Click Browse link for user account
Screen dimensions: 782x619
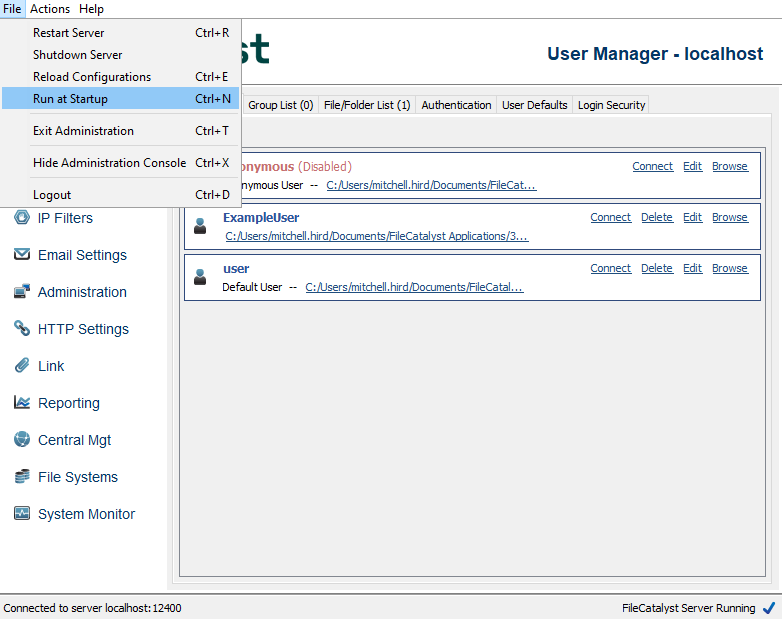click(x=730, y=268)
